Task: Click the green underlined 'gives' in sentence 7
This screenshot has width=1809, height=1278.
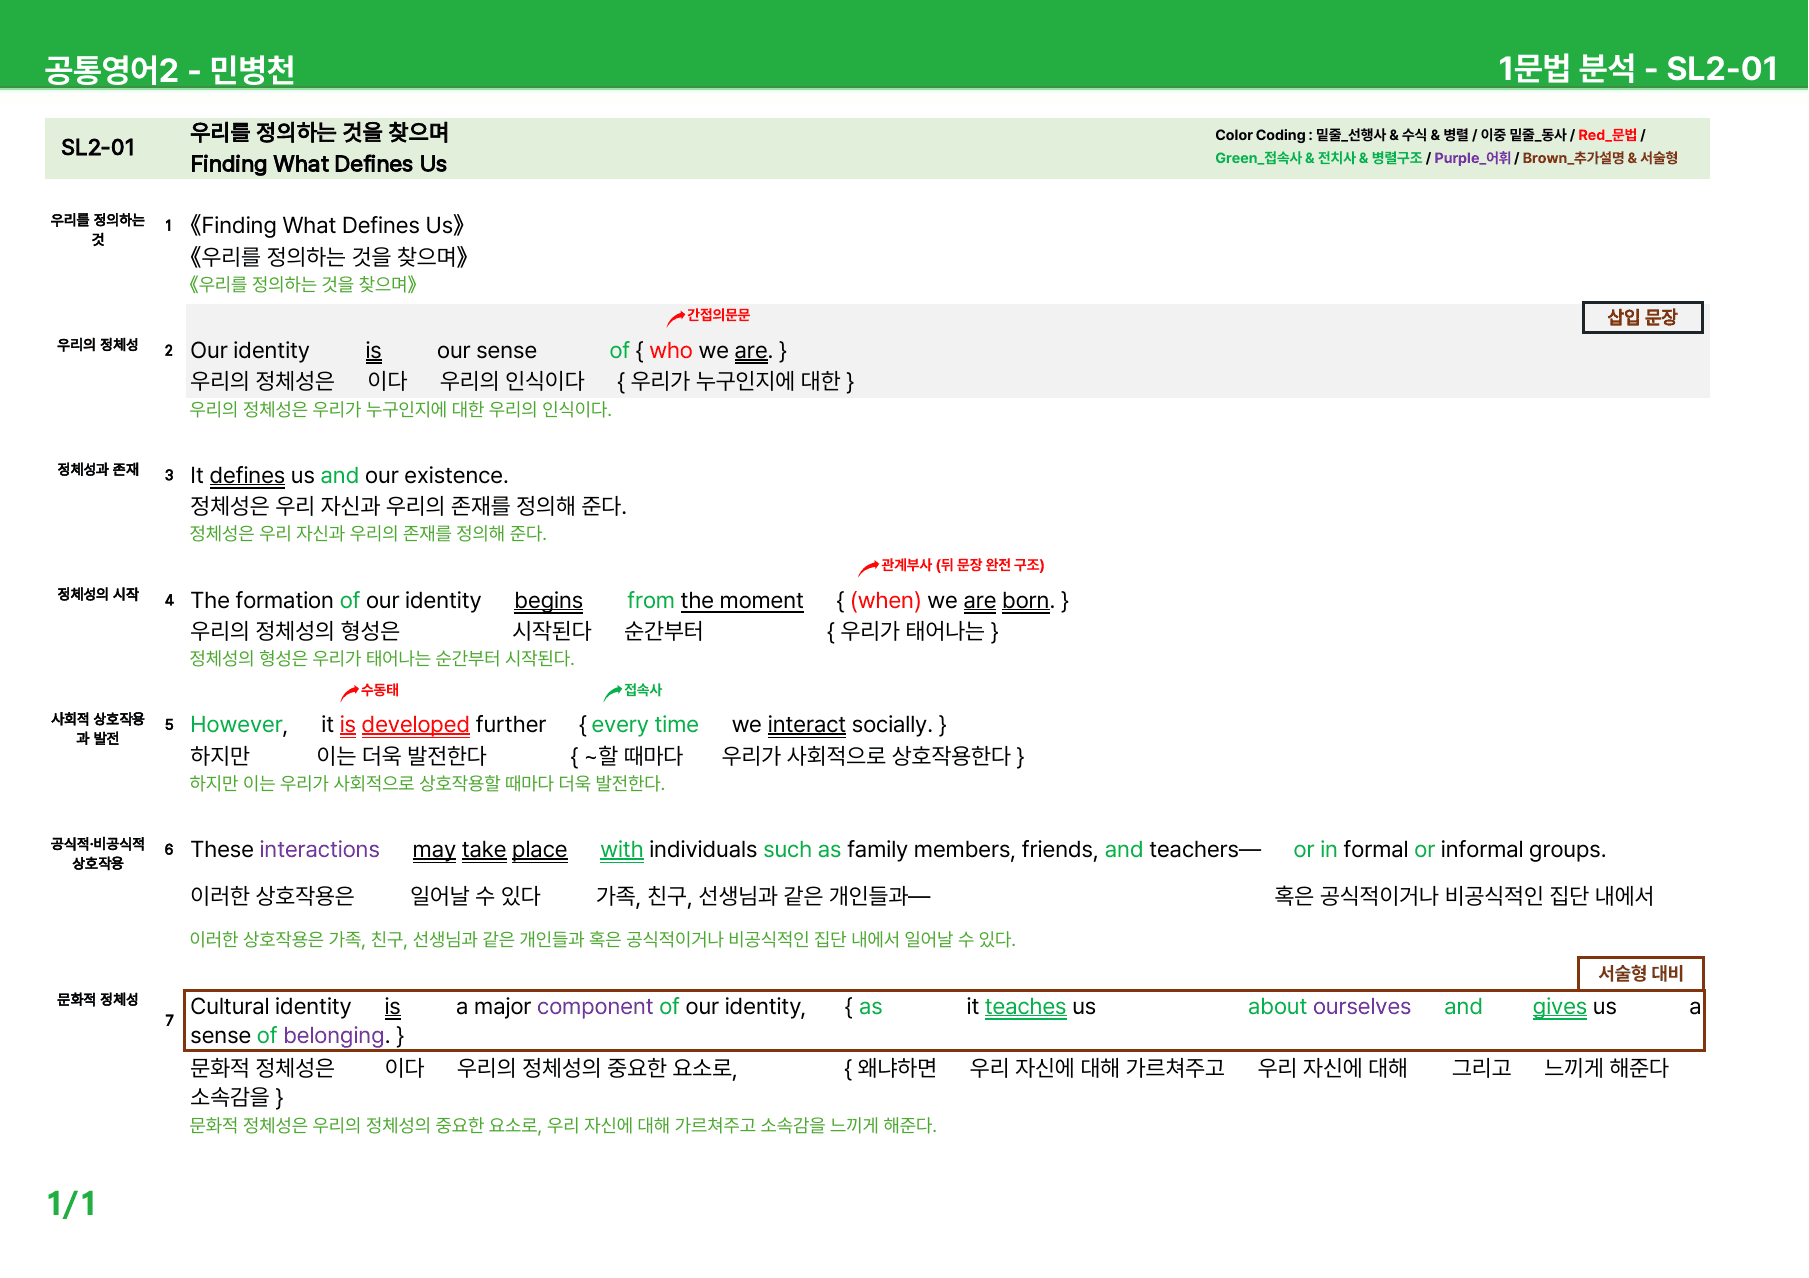Action: coord(1559,1007)
